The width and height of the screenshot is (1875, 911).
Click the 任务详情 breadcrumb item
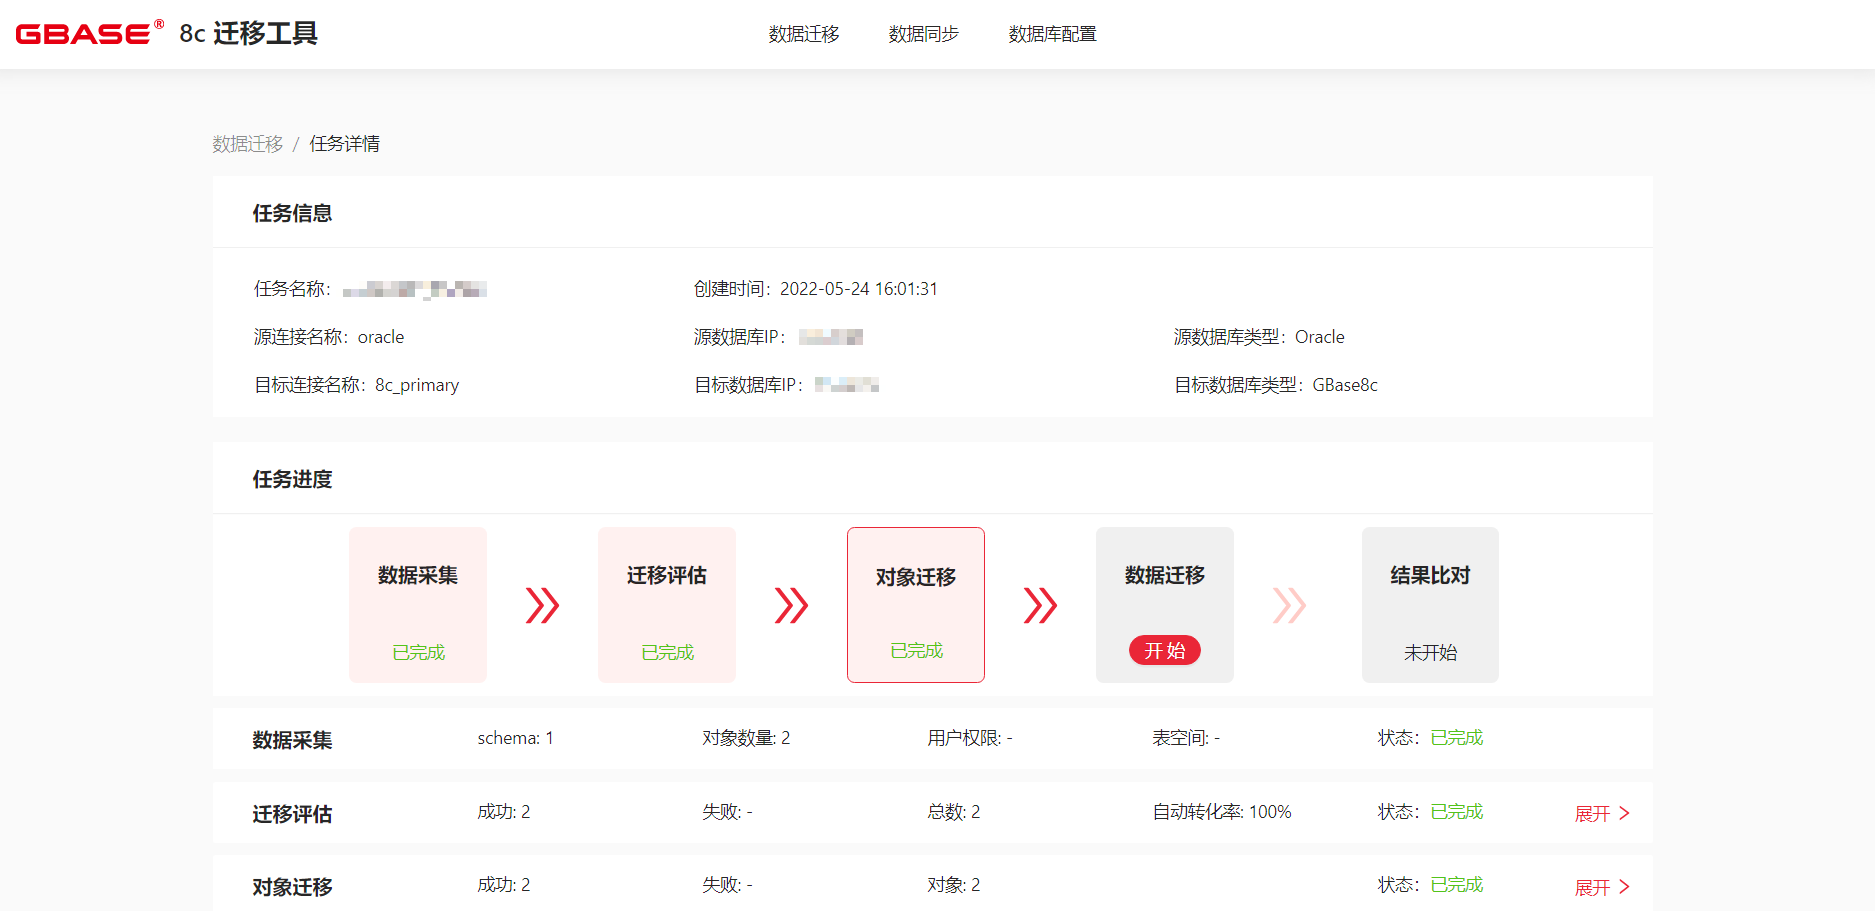pyautogui.click(x=344, y=144)
